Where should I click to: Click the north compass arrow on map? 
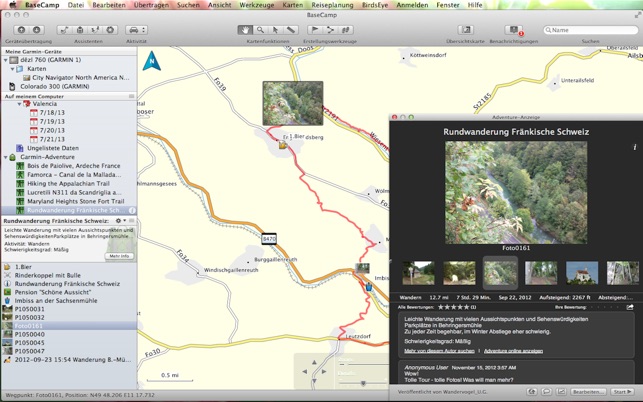pos(151,62)
